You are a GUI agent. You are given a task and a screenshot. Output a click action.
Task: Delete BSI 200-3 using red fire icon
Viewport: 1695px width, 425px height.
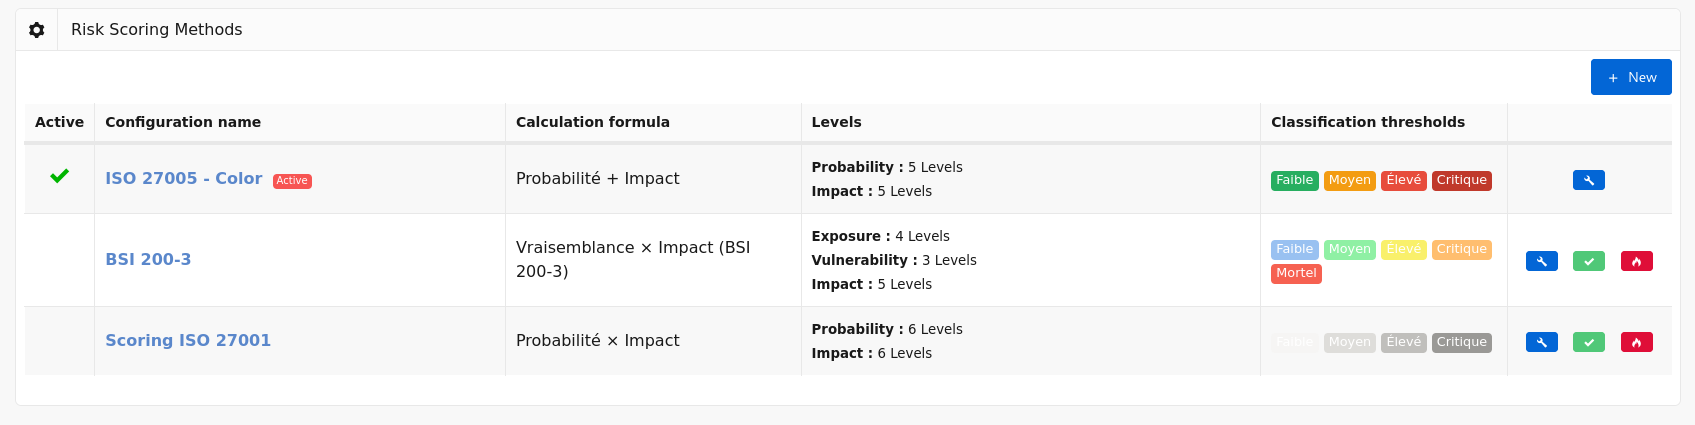click(1636, 261)
